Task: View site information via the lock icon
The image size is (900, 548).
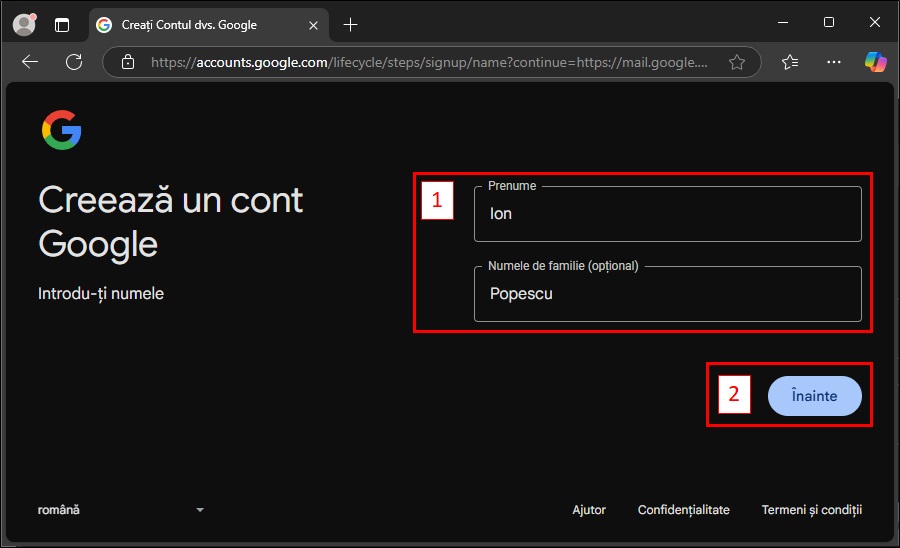Action: [x=127, y=62]
